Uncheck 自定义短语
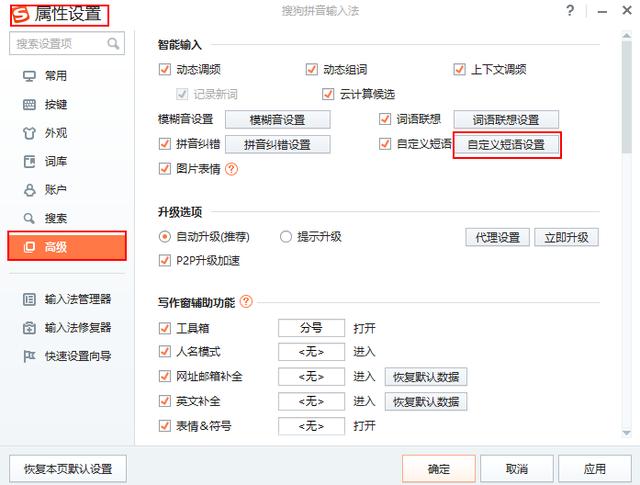The height and width of the screenshot is (485, 640). tap(385, 144)
